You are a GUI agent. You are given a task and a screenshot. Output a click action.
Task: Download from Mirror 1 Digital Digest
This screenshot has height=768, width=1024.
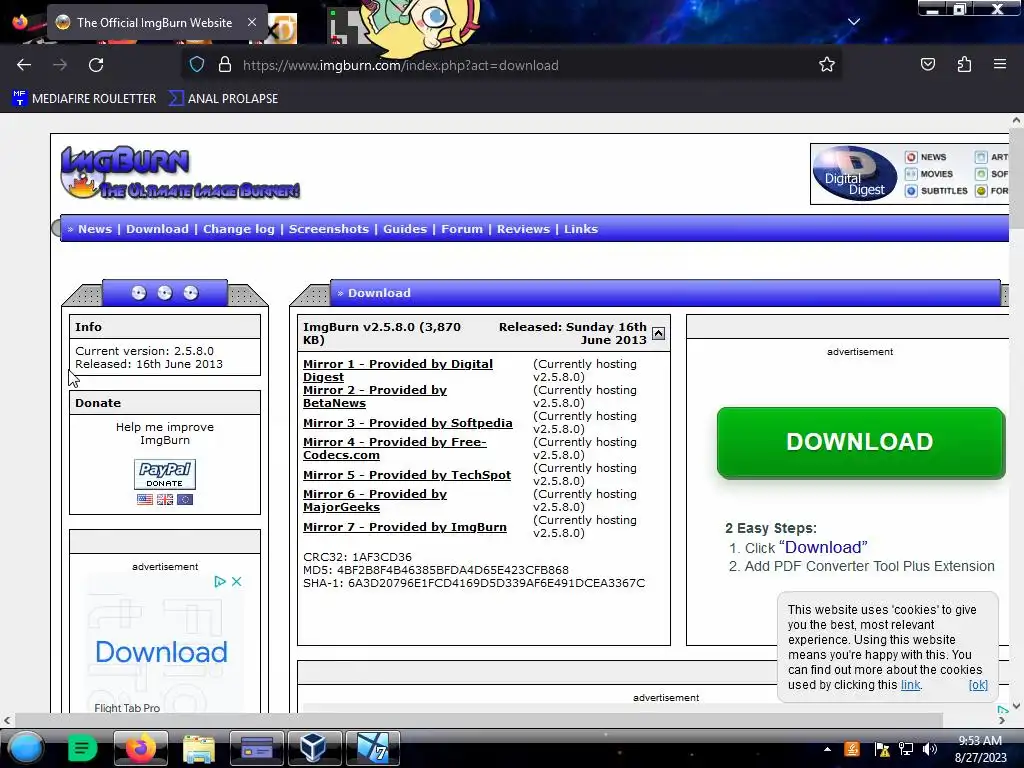coord(398,370)
